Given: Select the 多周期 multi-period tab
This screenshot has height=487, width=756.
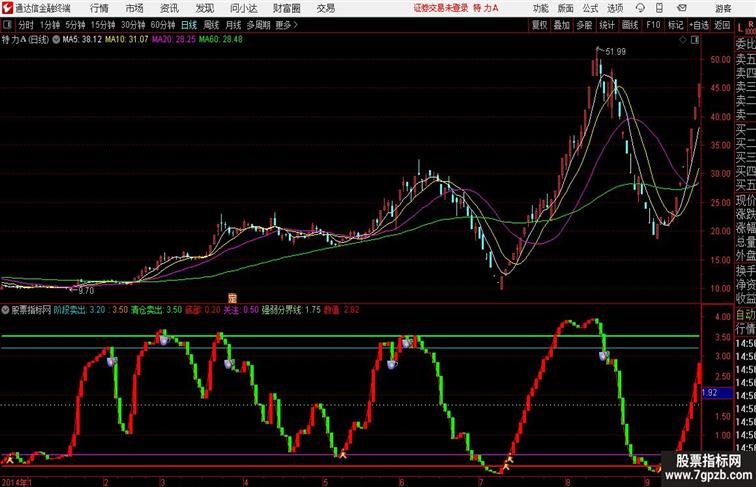Looking at the screenshot, I should (x=258, y=25).
